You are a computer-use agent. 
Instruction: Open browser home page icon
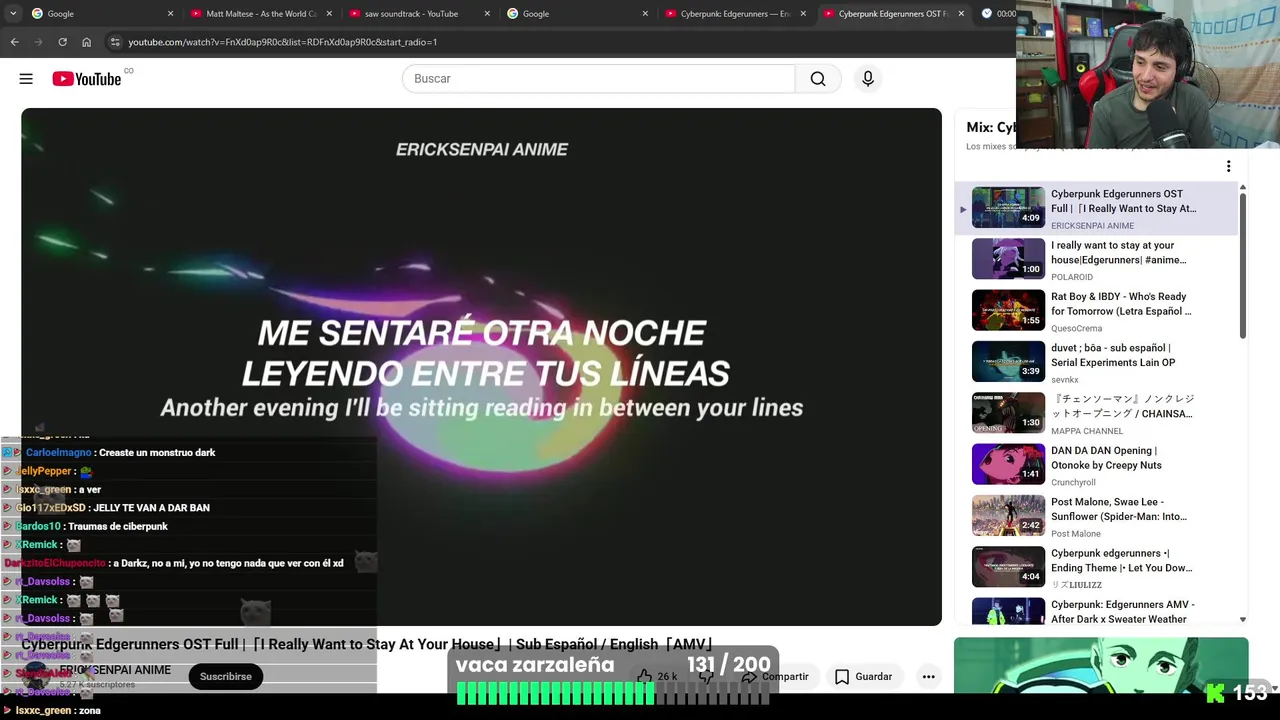pos(86,42)
